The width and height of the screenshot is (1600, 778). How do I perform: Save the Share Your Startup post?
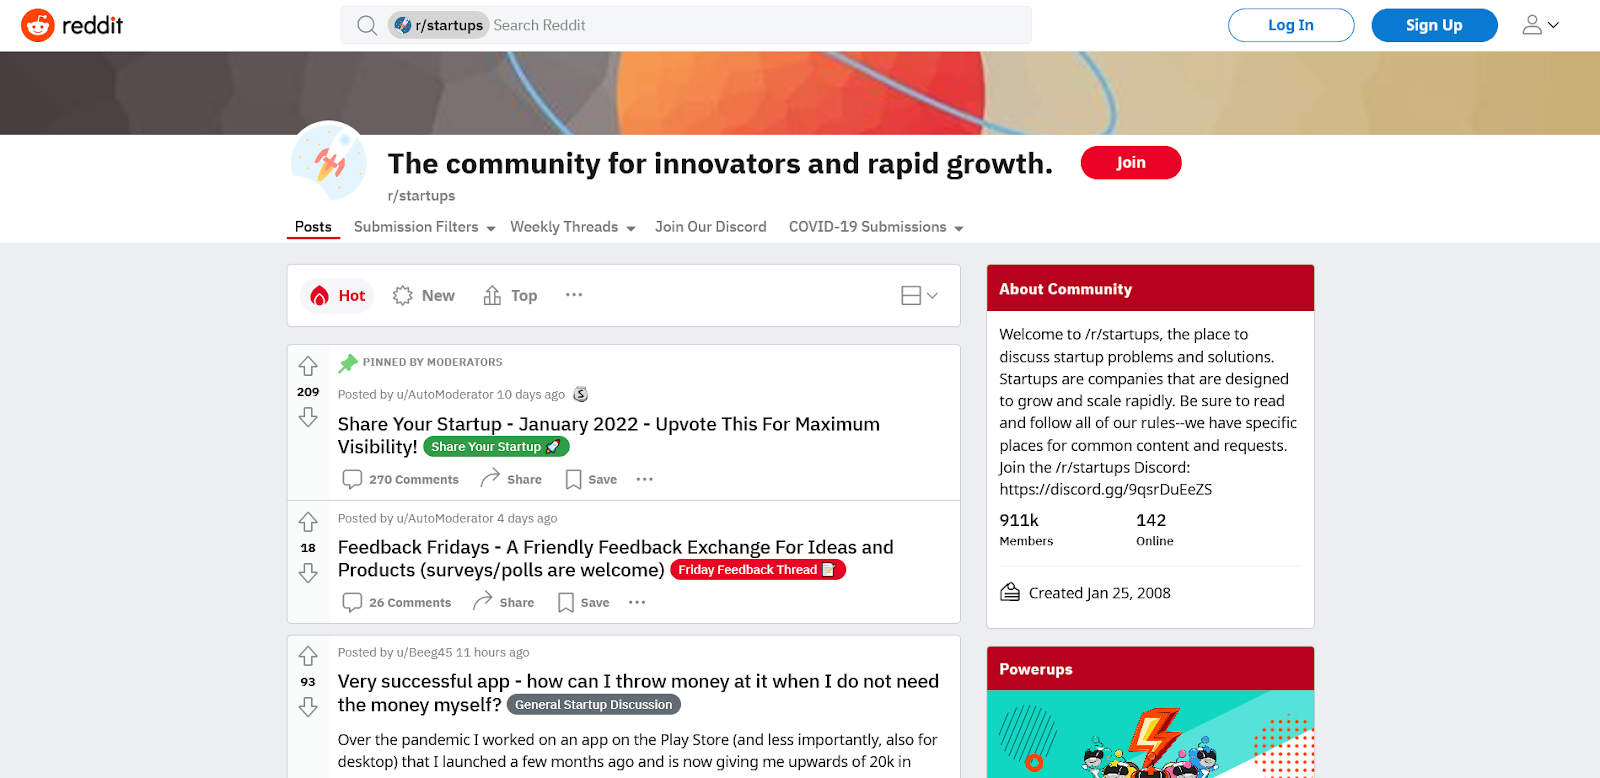click(591, 479)
